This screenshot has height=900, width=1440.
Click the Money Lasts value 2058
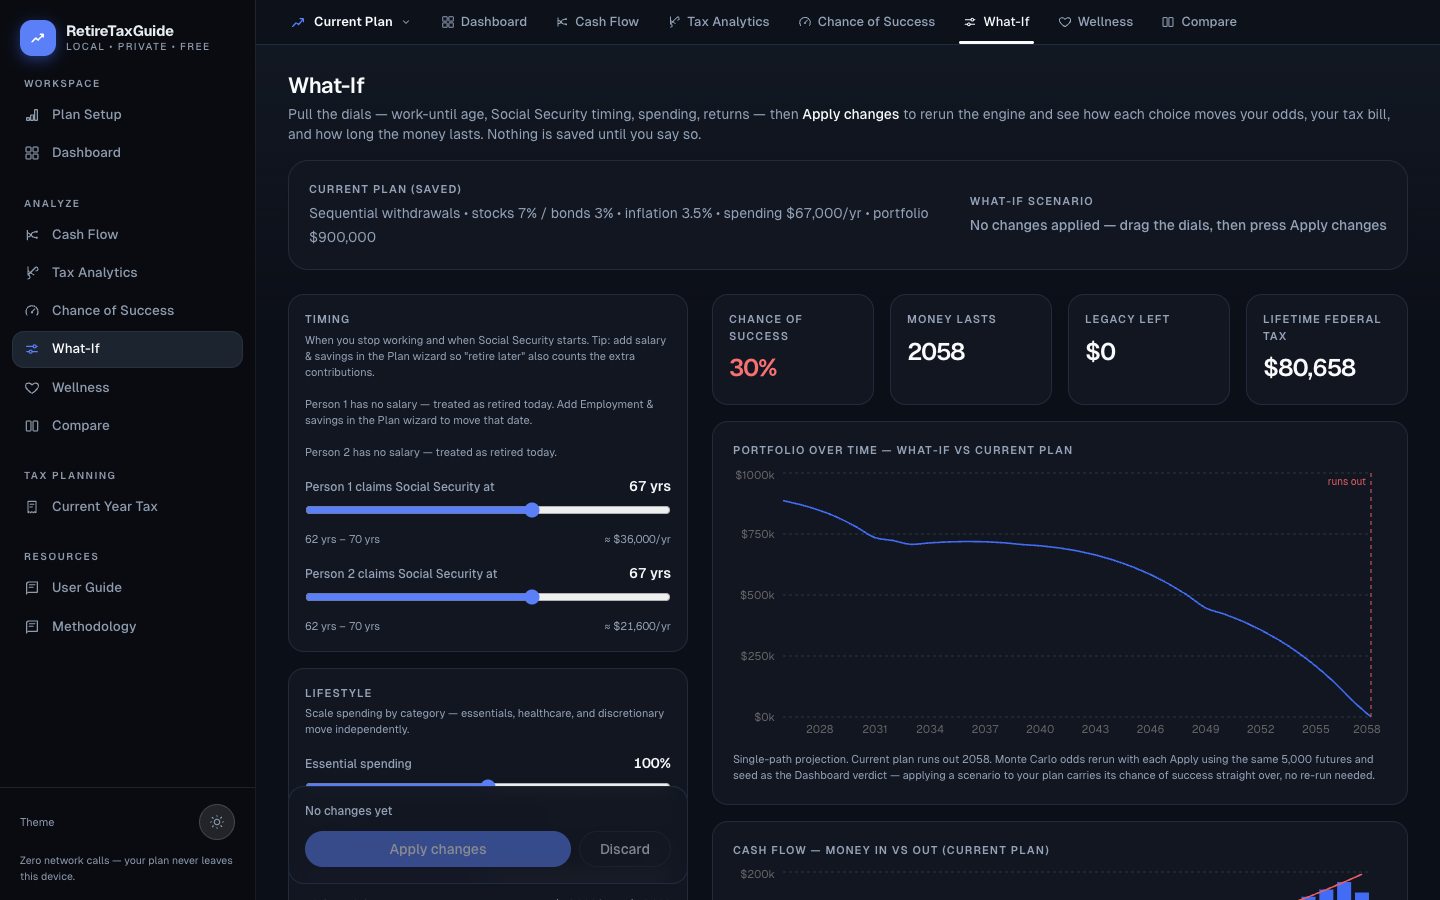coord(936,352)
